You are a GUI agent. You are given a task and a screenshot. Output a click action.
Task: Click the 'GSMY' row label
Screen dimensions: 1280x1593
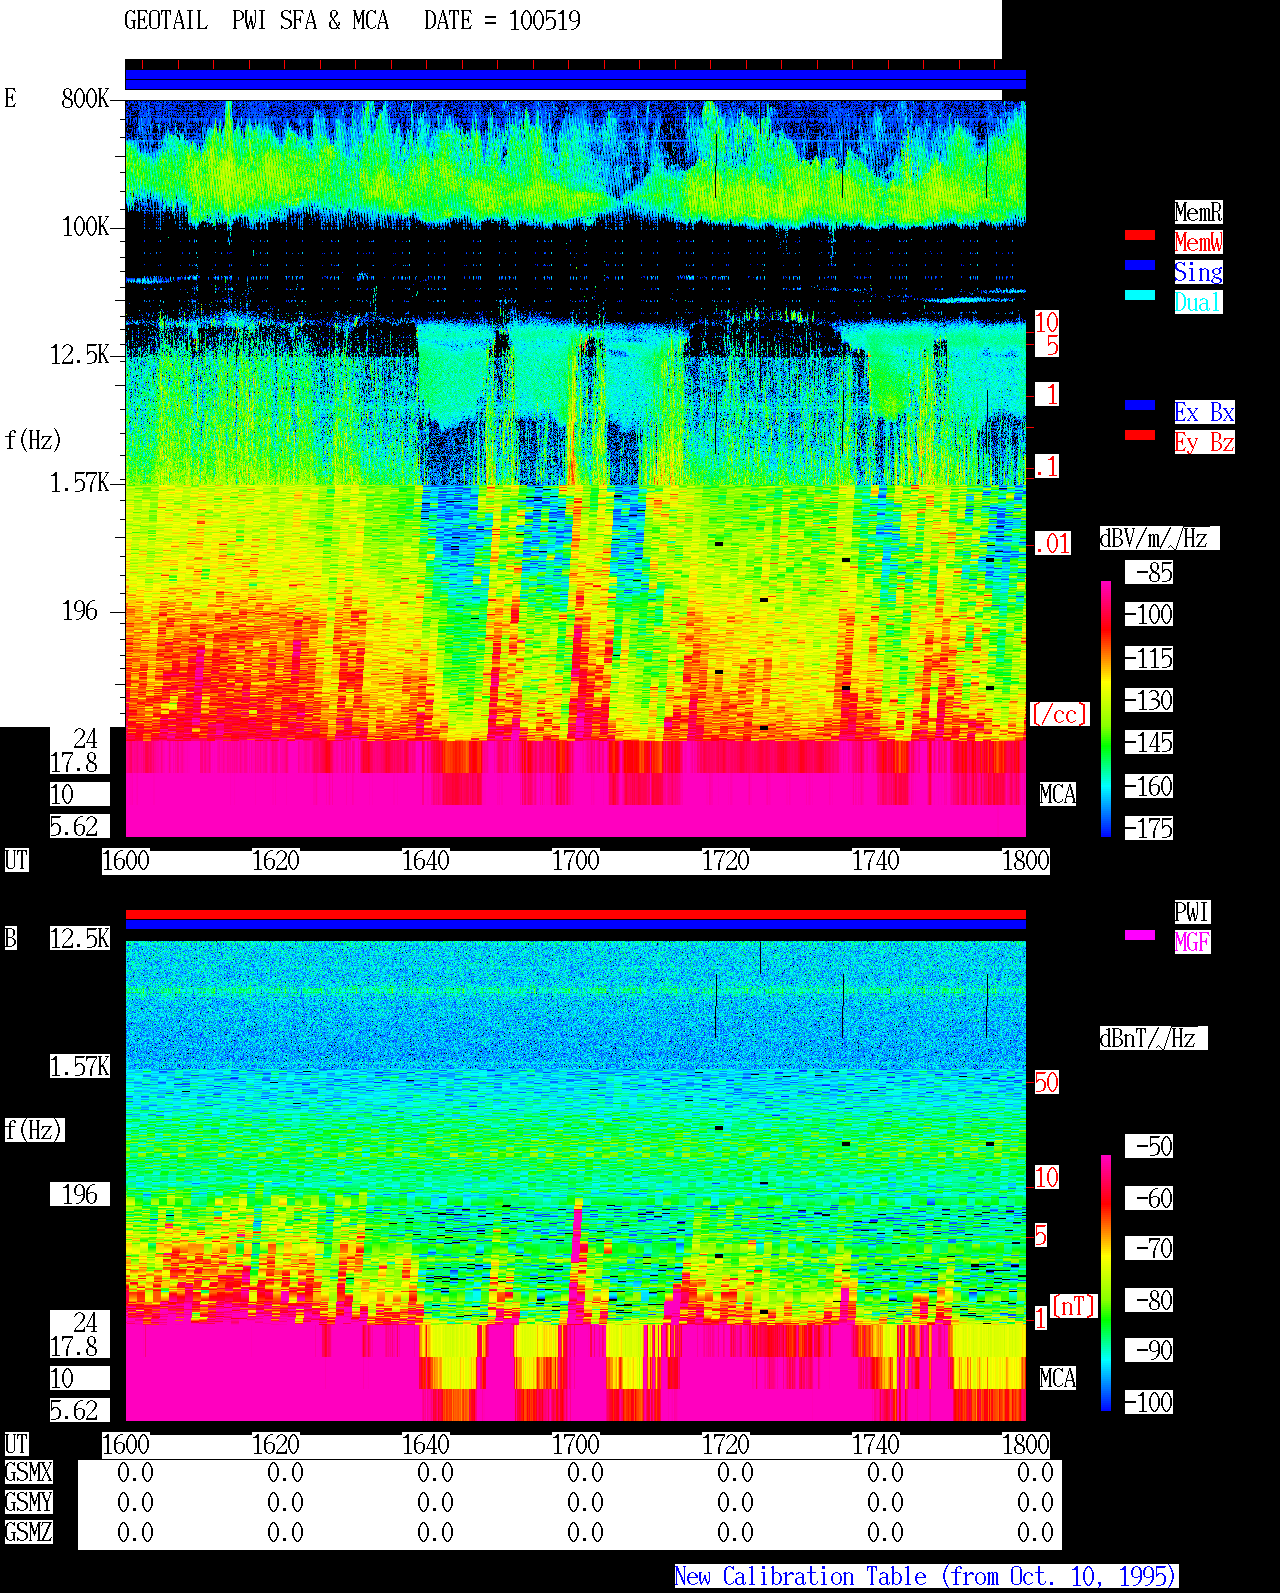point(28,1502)
